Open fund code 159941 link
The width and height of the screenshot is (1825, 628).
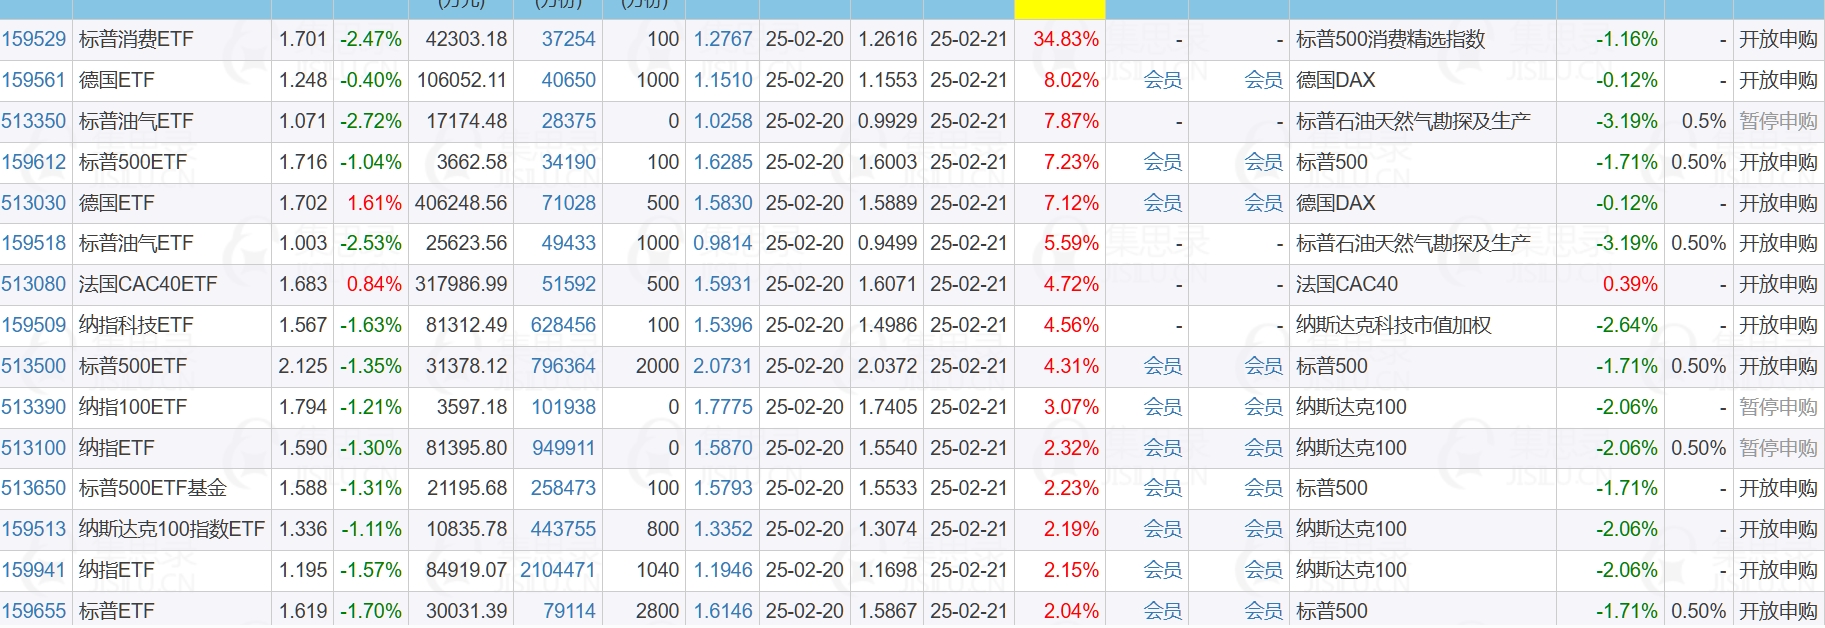[34, 570]
